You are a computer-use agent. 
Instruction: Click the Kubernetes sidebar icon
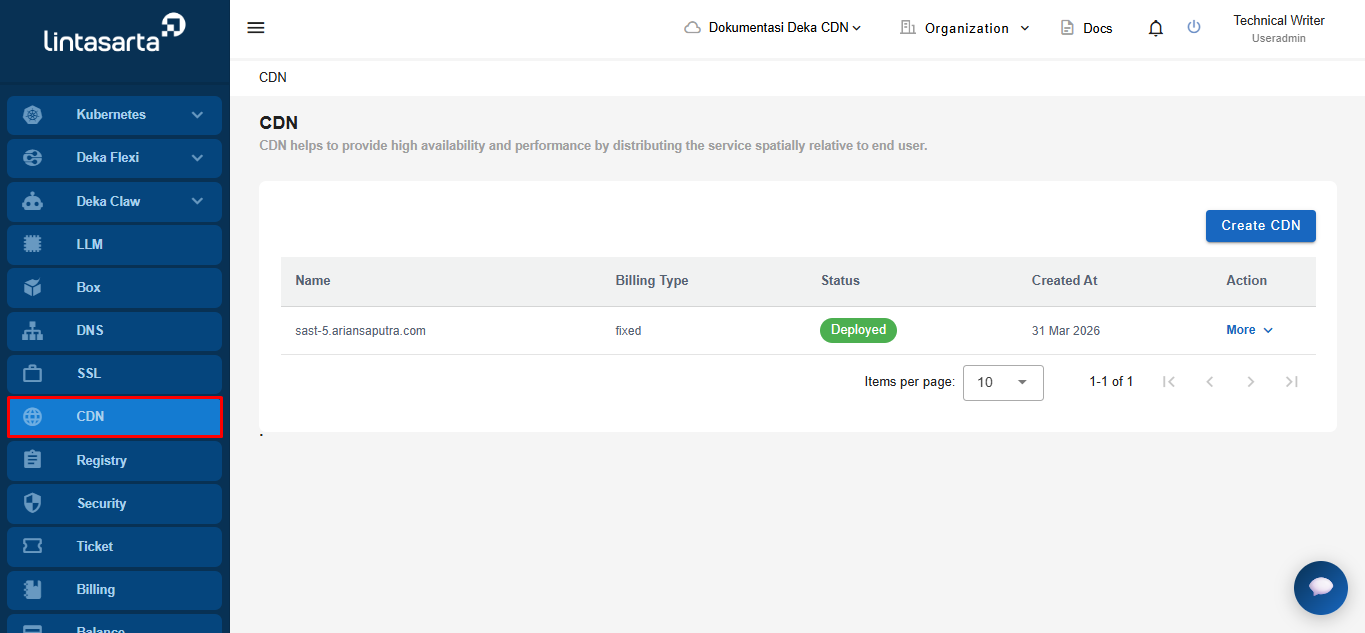pos(33,115)
